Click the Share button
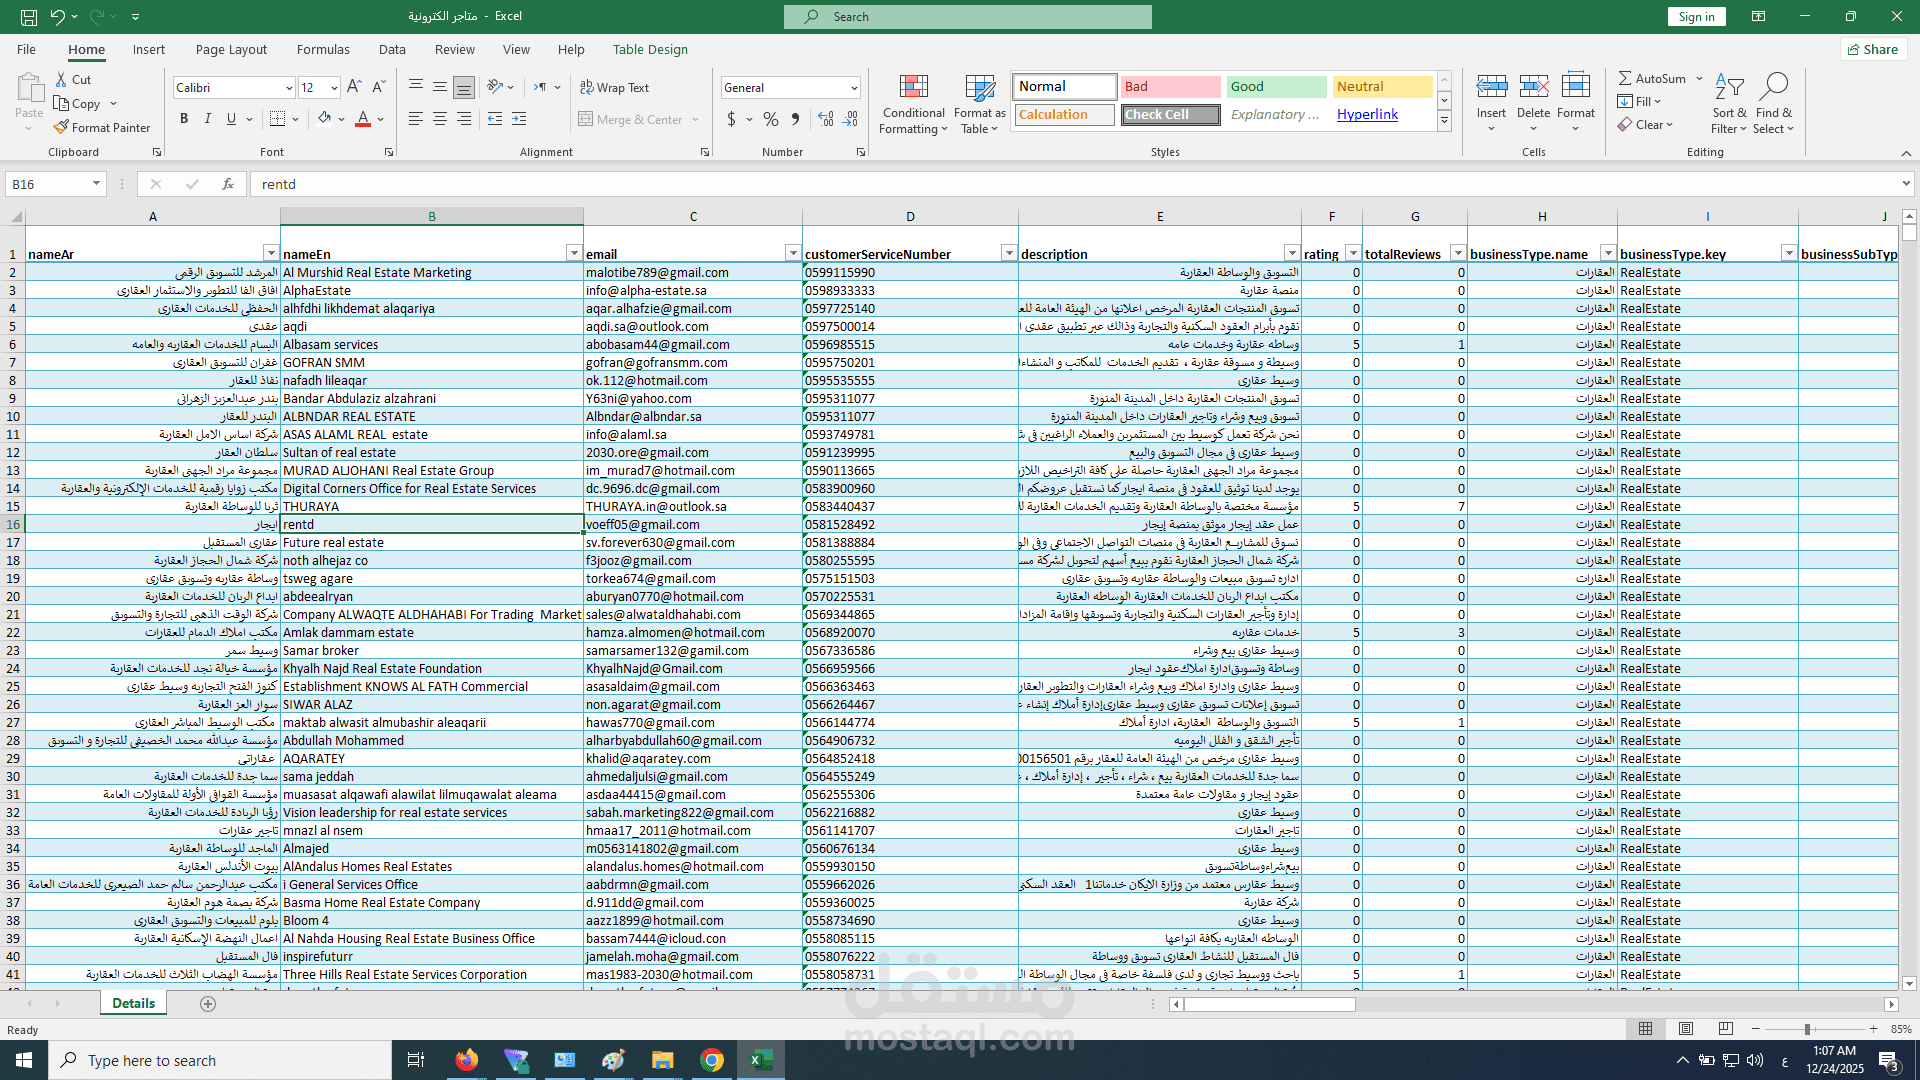This screenshot has width=1920, height=1080. click(1873, 49)
